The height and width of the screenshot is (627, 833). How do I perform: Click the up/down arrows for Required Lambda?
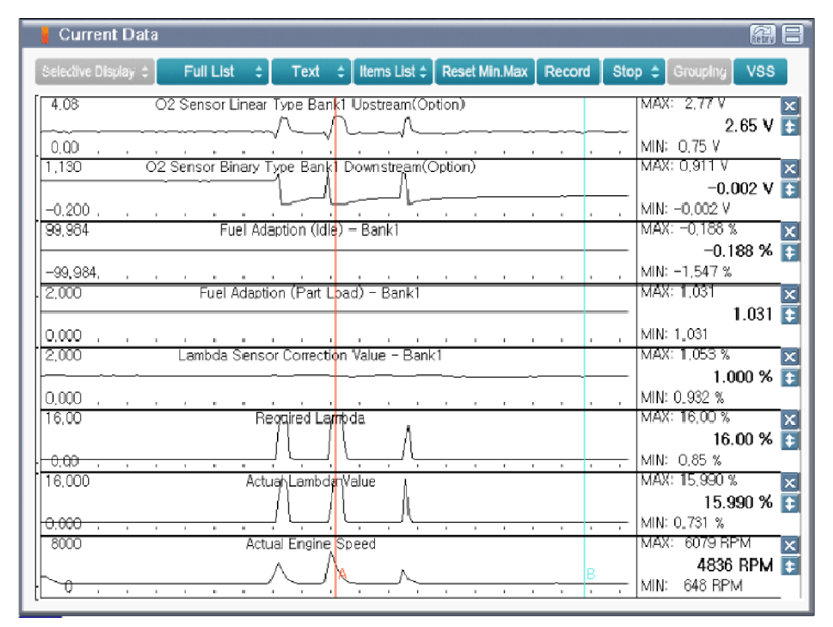[x=790, y=440]
